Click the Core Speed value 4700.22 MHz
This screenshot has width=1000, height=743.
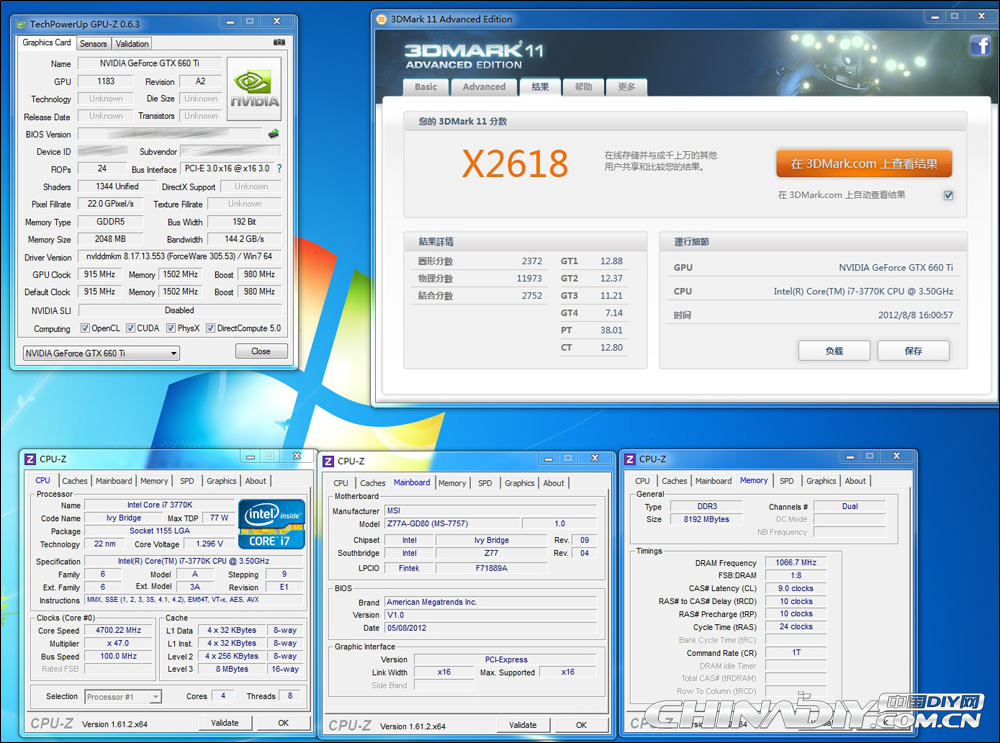[x=119, y=630]
